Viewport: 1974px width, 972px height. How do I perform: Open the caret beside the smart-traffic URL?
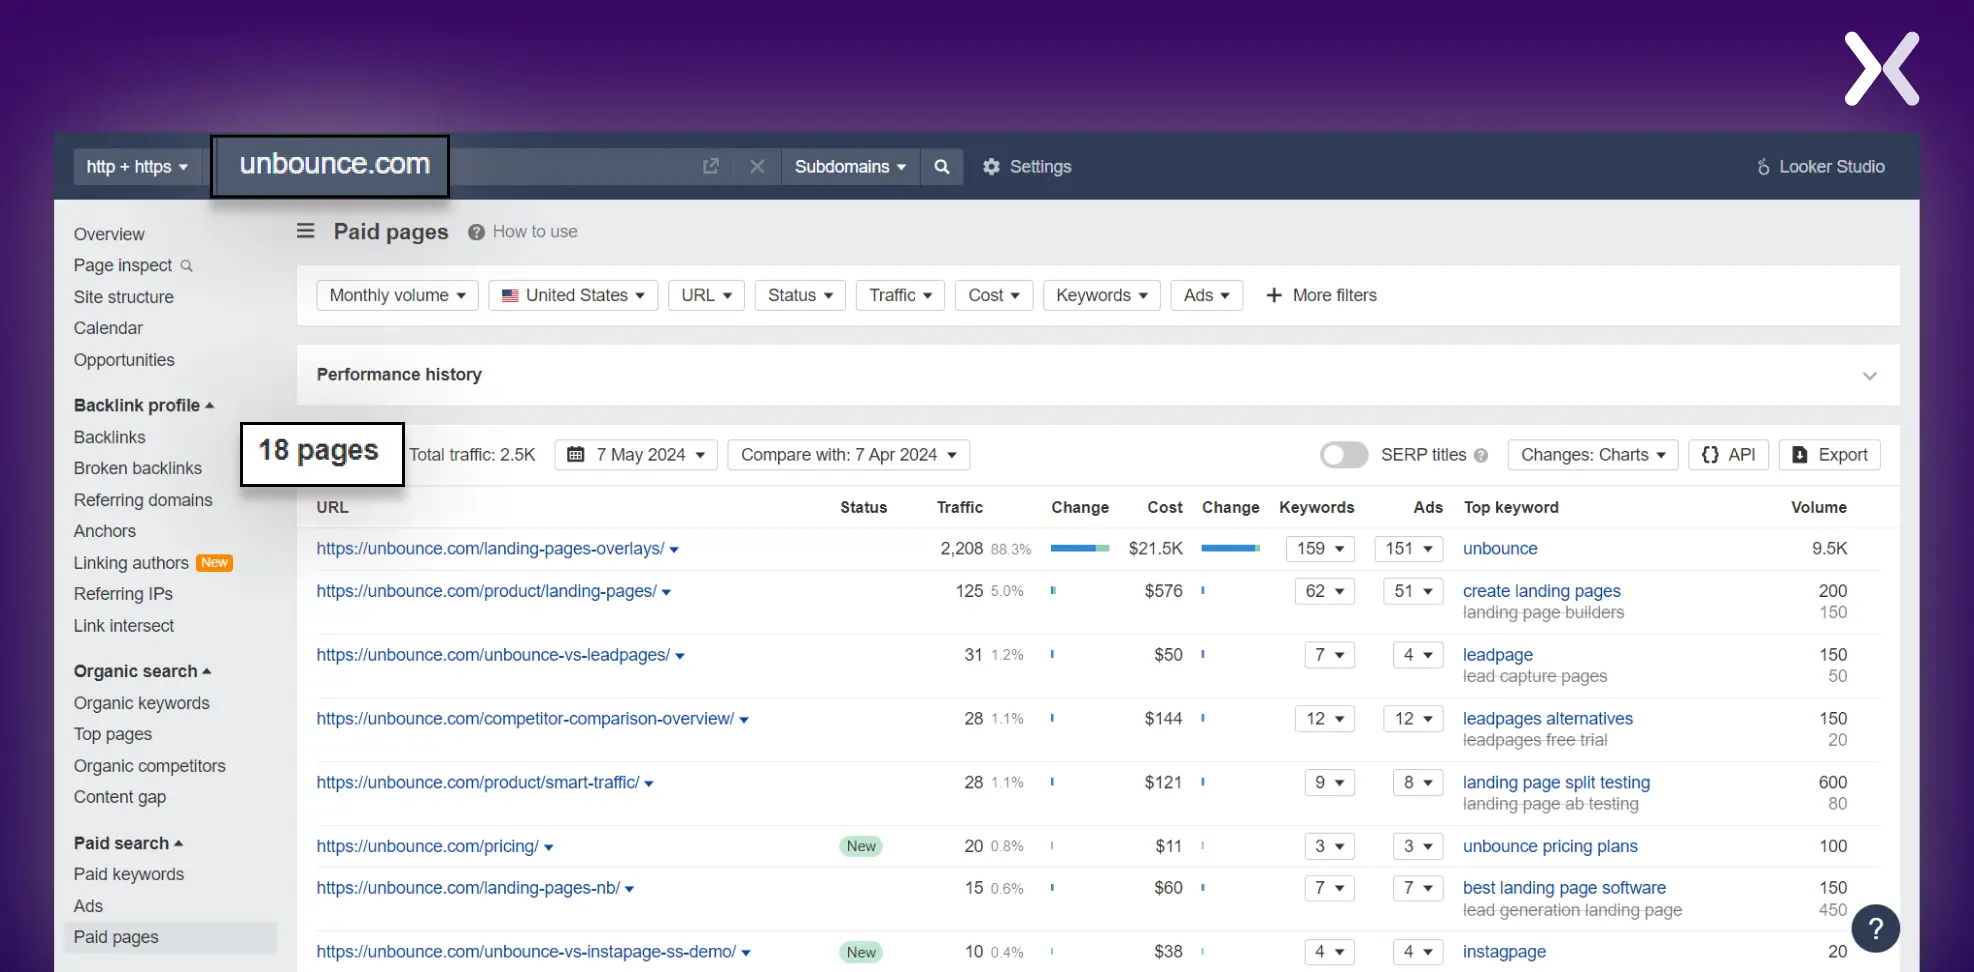tap(649, 784)
